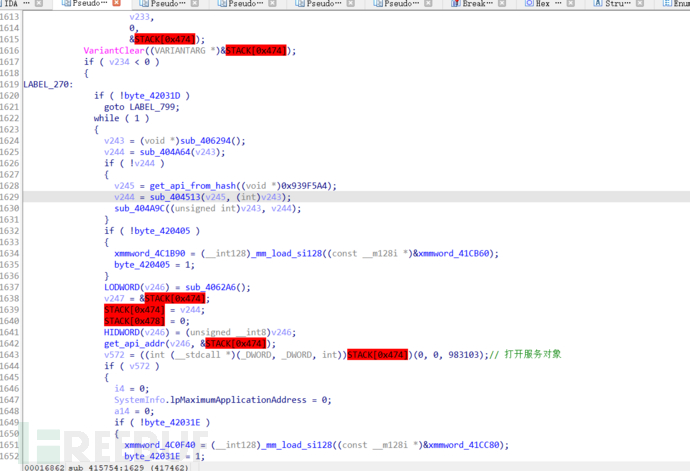Click get_api_from_hash function name

pos(193,186)
